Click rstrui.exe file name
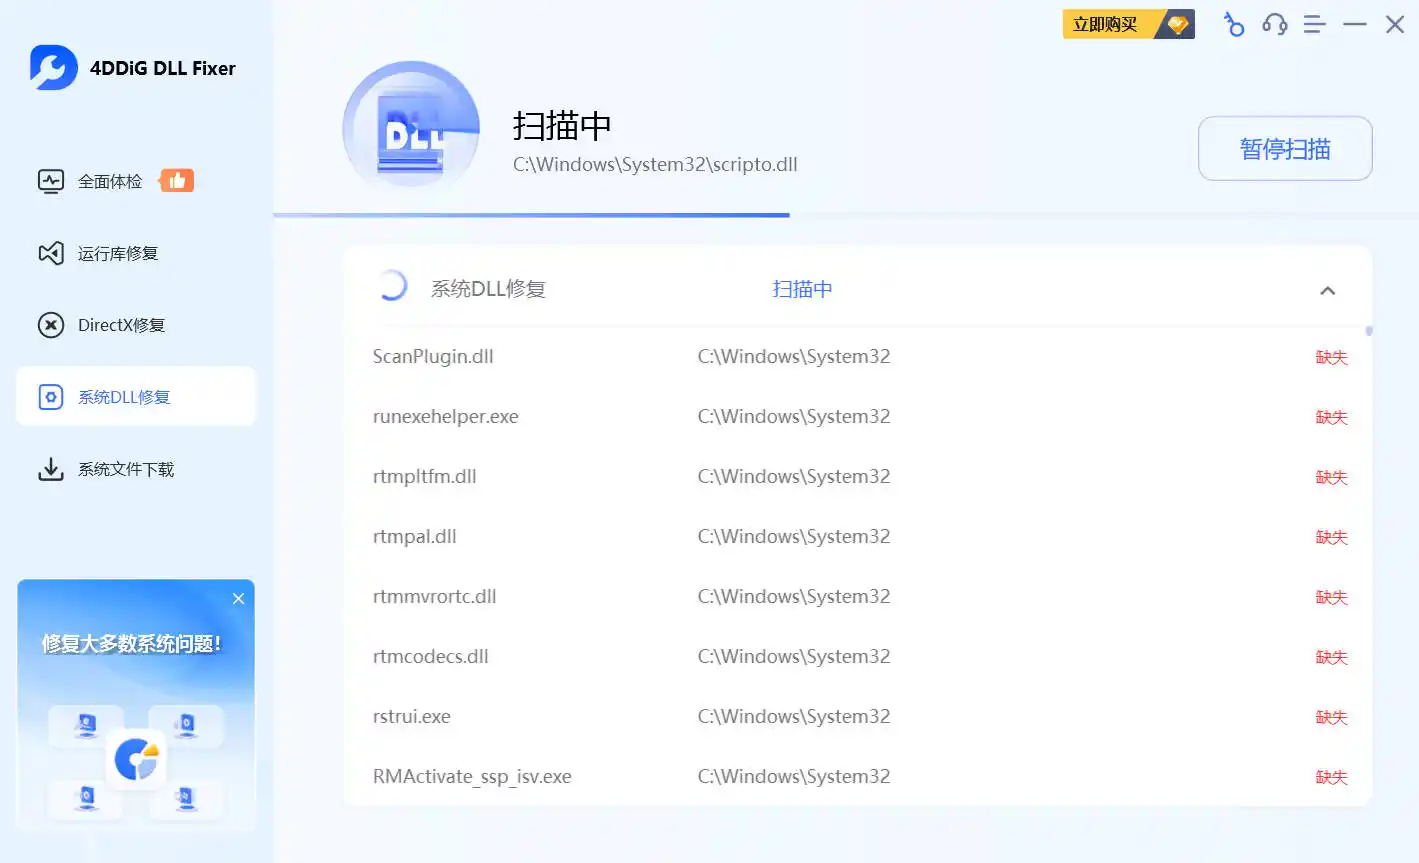This screenshot has width=1419, height=863. click(x=411, y=717)
